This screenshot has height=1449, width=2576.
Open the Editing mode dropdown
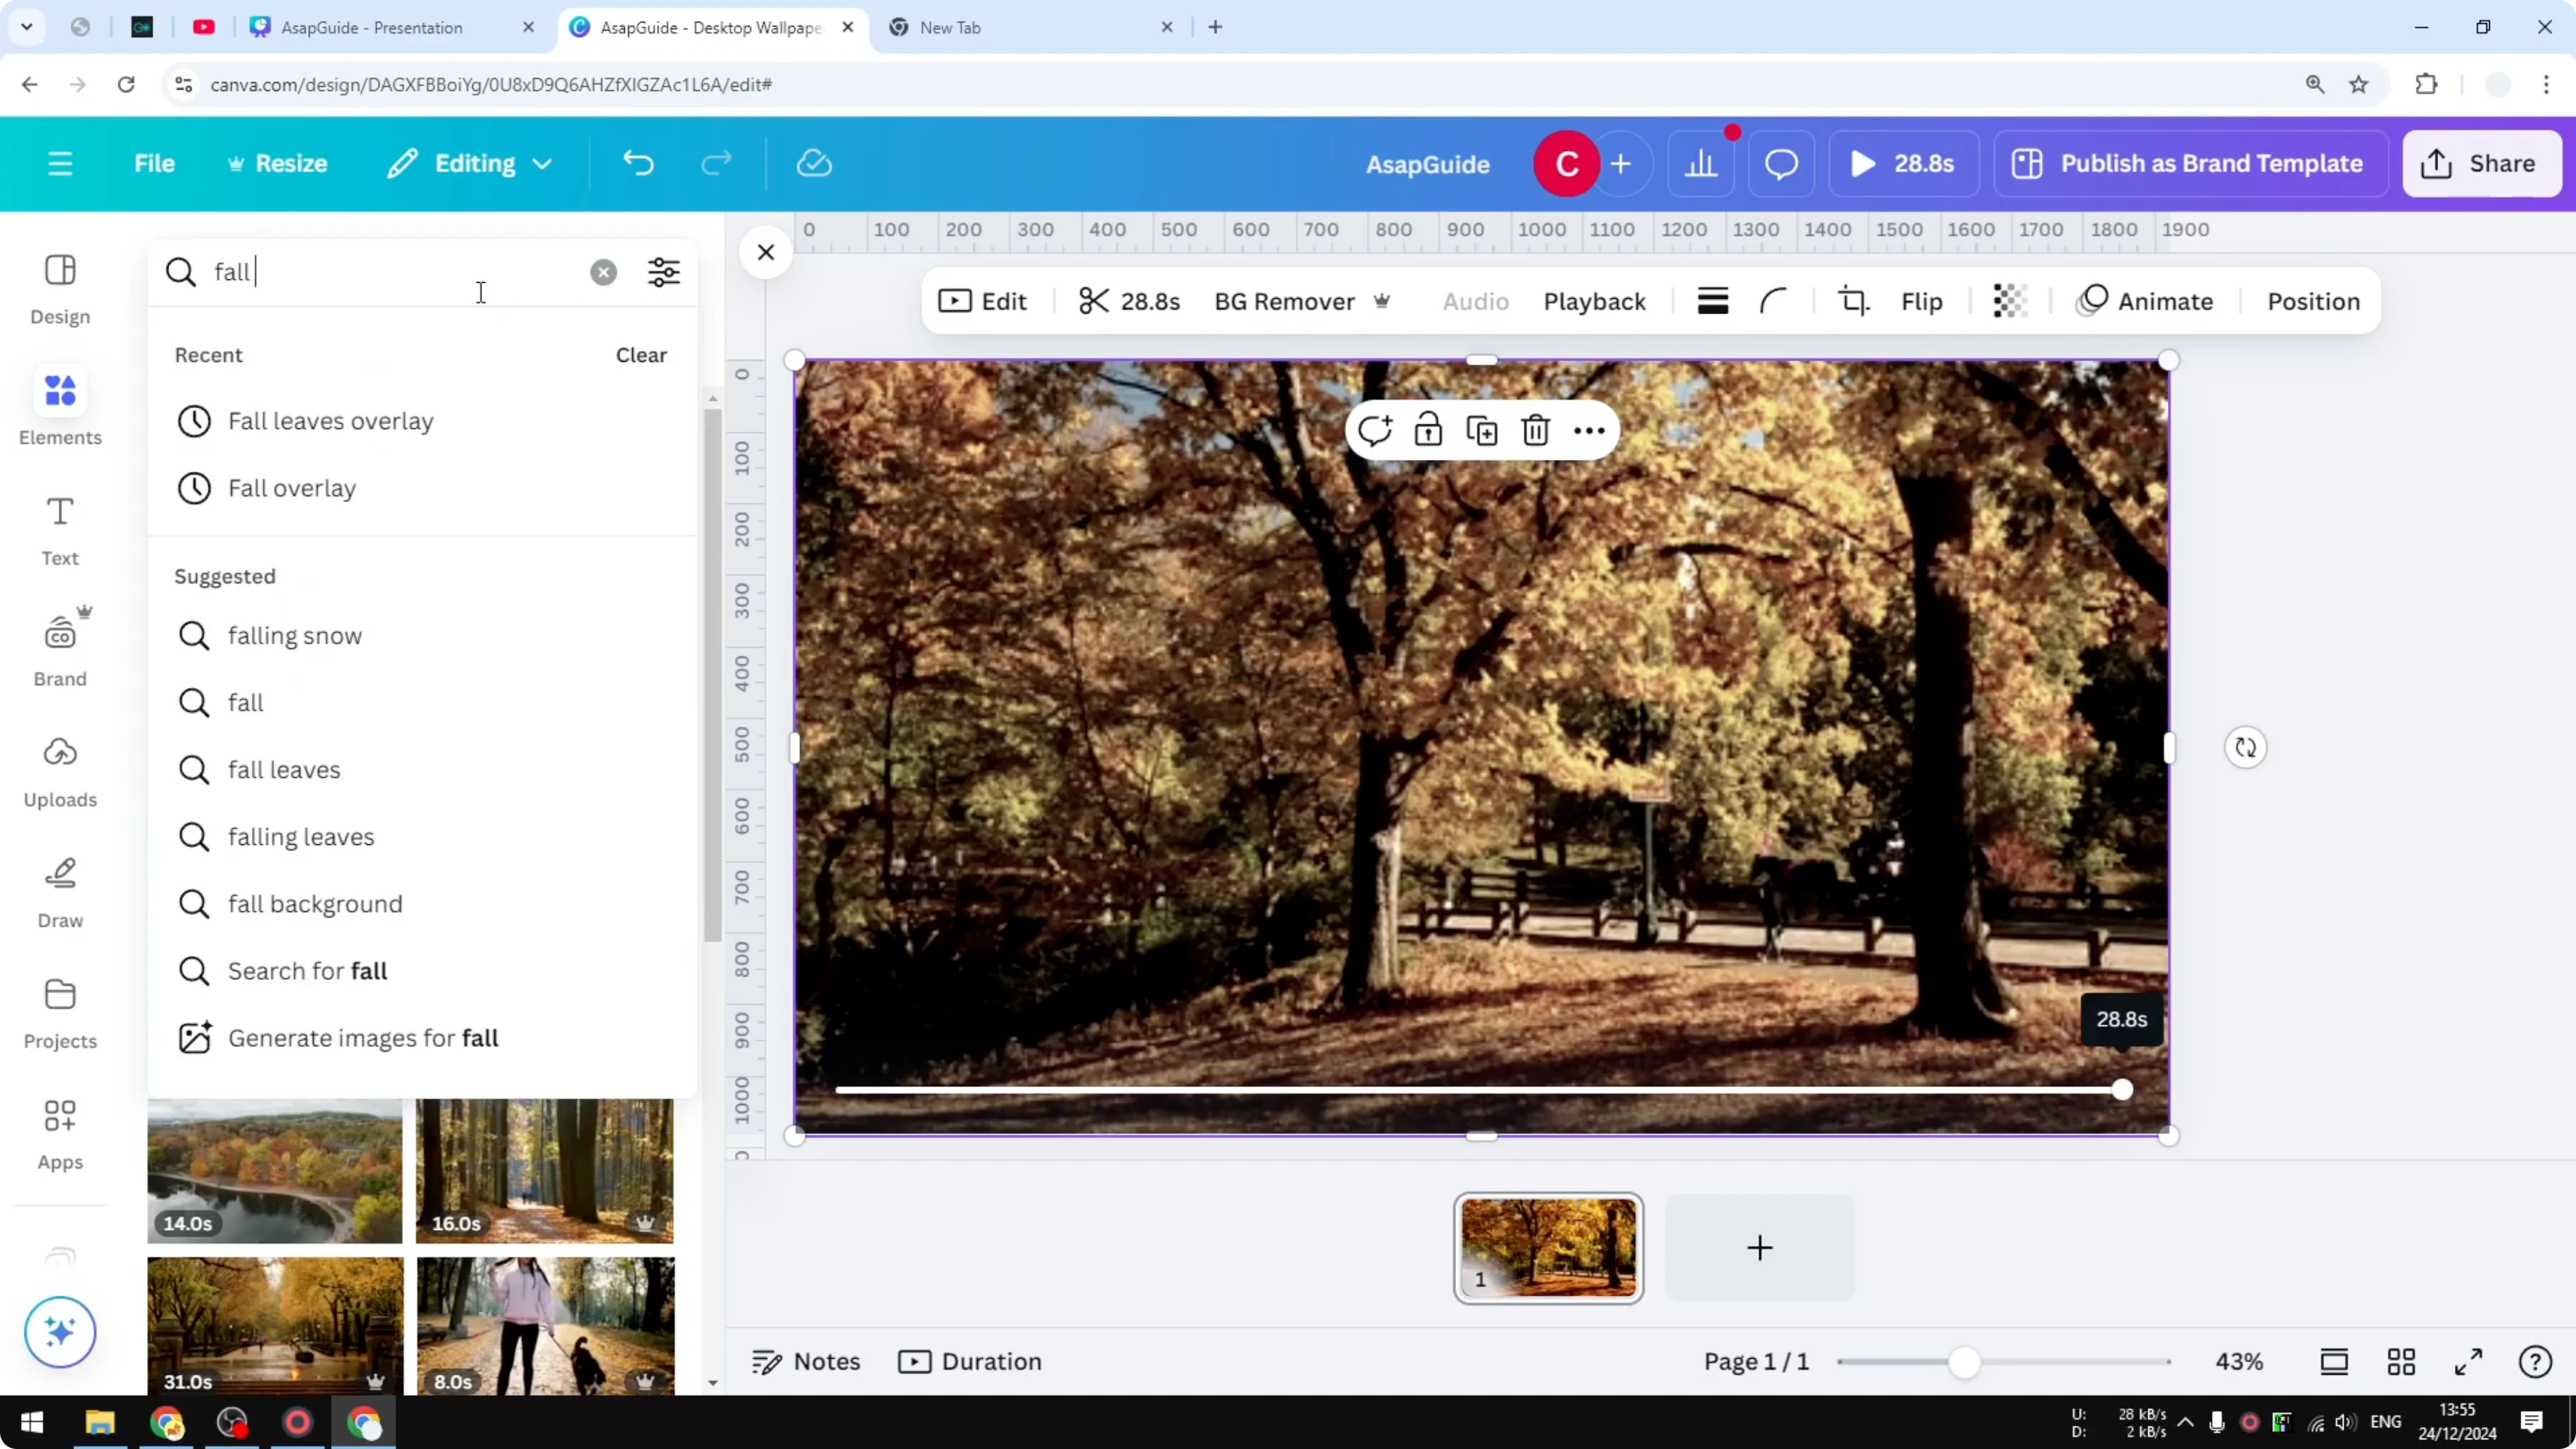[469, 163]
